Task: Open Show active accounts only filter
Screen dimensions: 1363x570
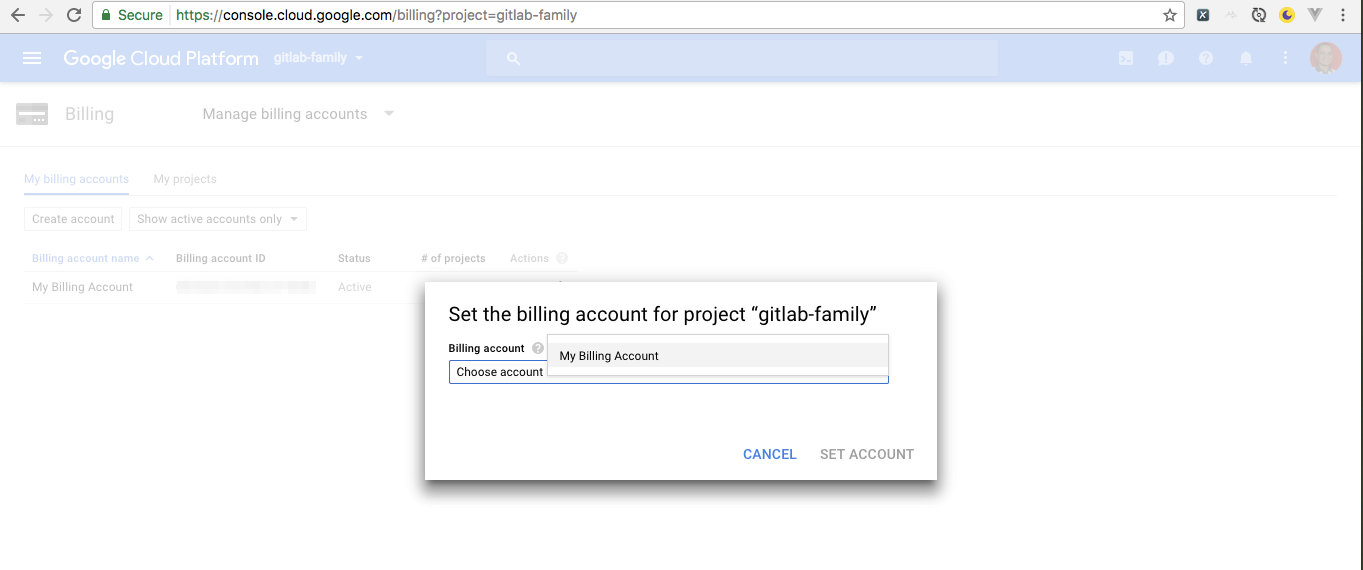Action: coord(218,219)
